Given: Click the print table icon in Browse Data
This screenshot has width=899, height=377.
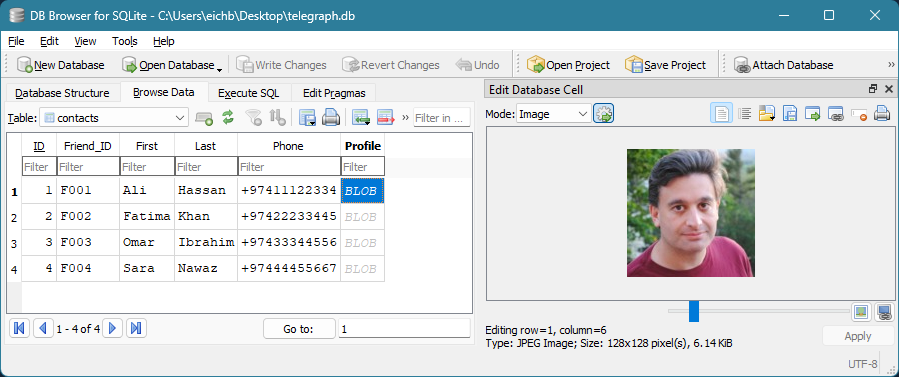Looking at the screenshot, I should pos(331,118).
